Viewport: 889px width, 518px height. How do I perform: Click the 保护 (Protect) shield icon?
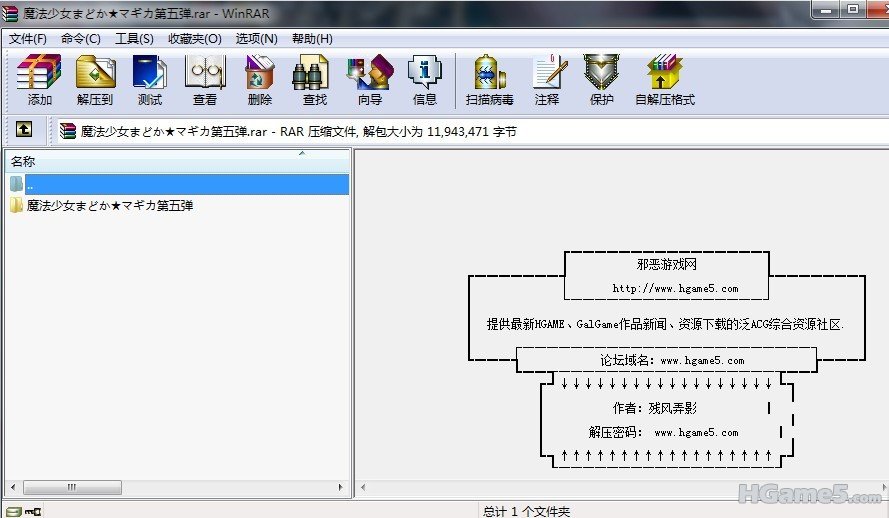602,79
